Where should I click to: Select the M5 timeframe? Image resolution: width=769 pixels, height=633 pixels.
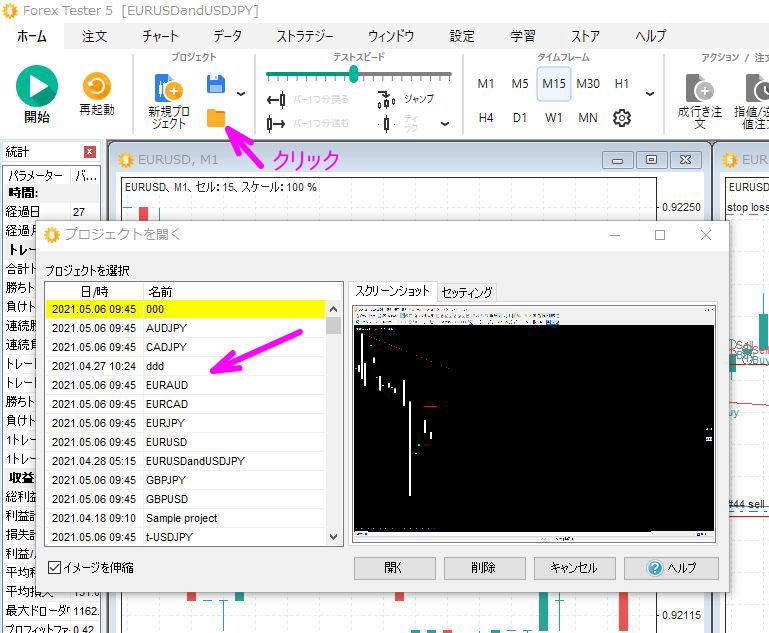point(520,84)
